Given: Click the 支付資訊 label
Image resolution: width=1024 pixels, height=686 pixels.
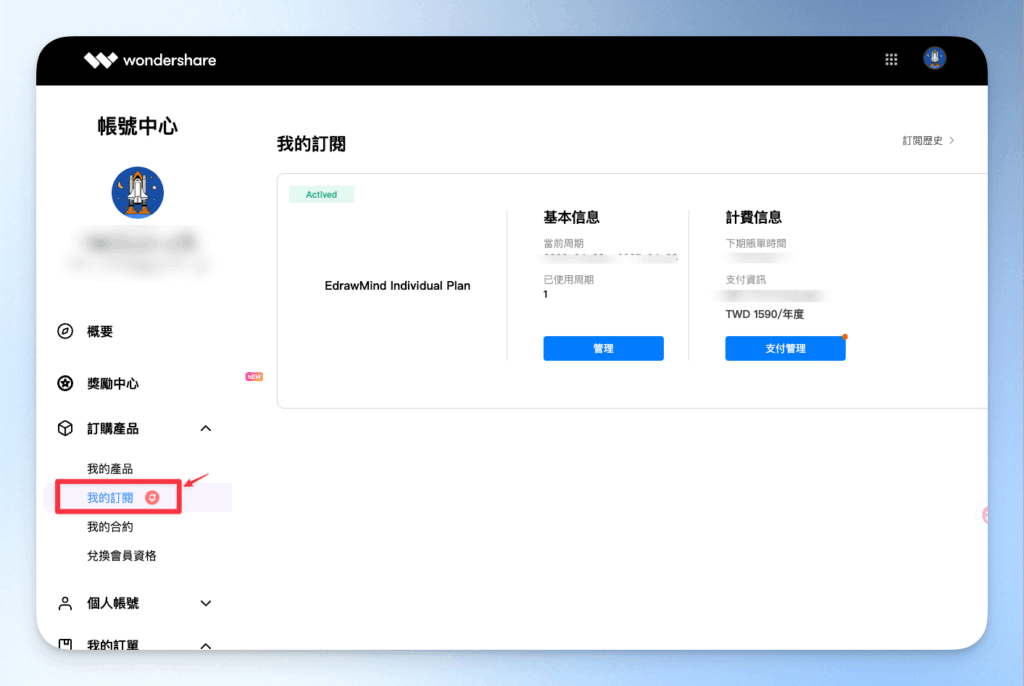Looking at the screenshot, I should coord(746,280).
